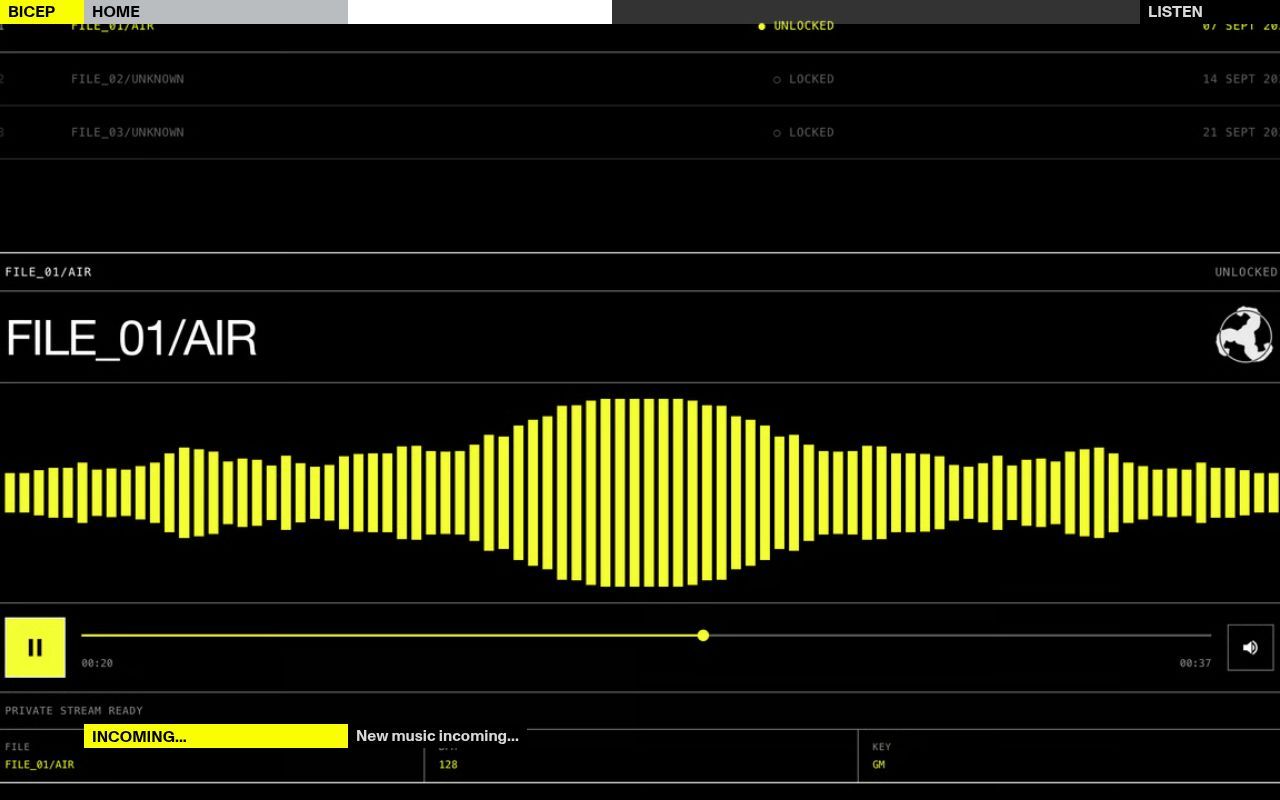Screen dimensions: 1280x800
Task: Seek by clicking the audio waveform
Action: click(640, 493)
